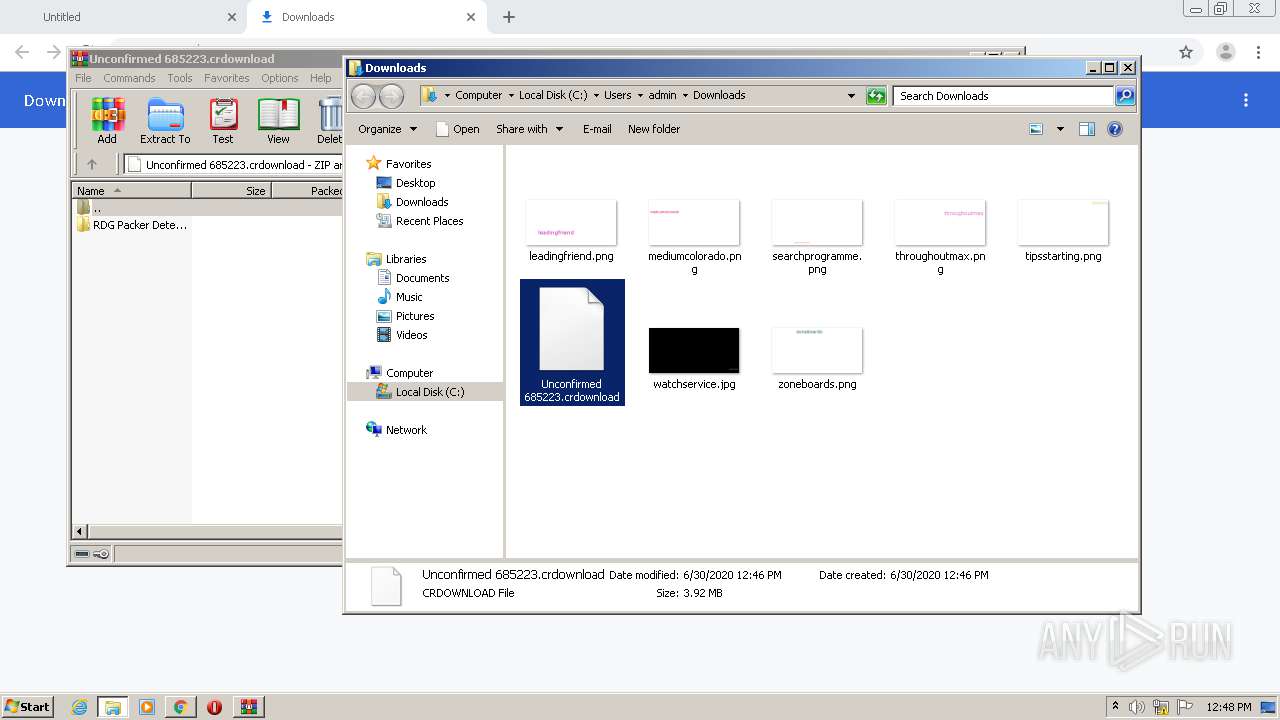This screenshot has height=720, width=1280.
Task: Show hidden tray icons arrow
Action: pyautogui.click(x=1116, y=707)
